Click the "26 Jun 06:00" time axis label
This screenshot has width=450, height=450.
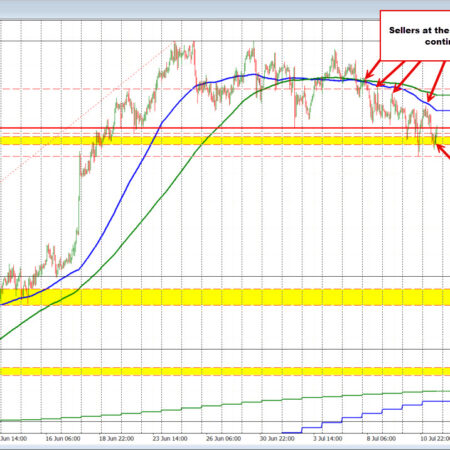coord(223,438)
